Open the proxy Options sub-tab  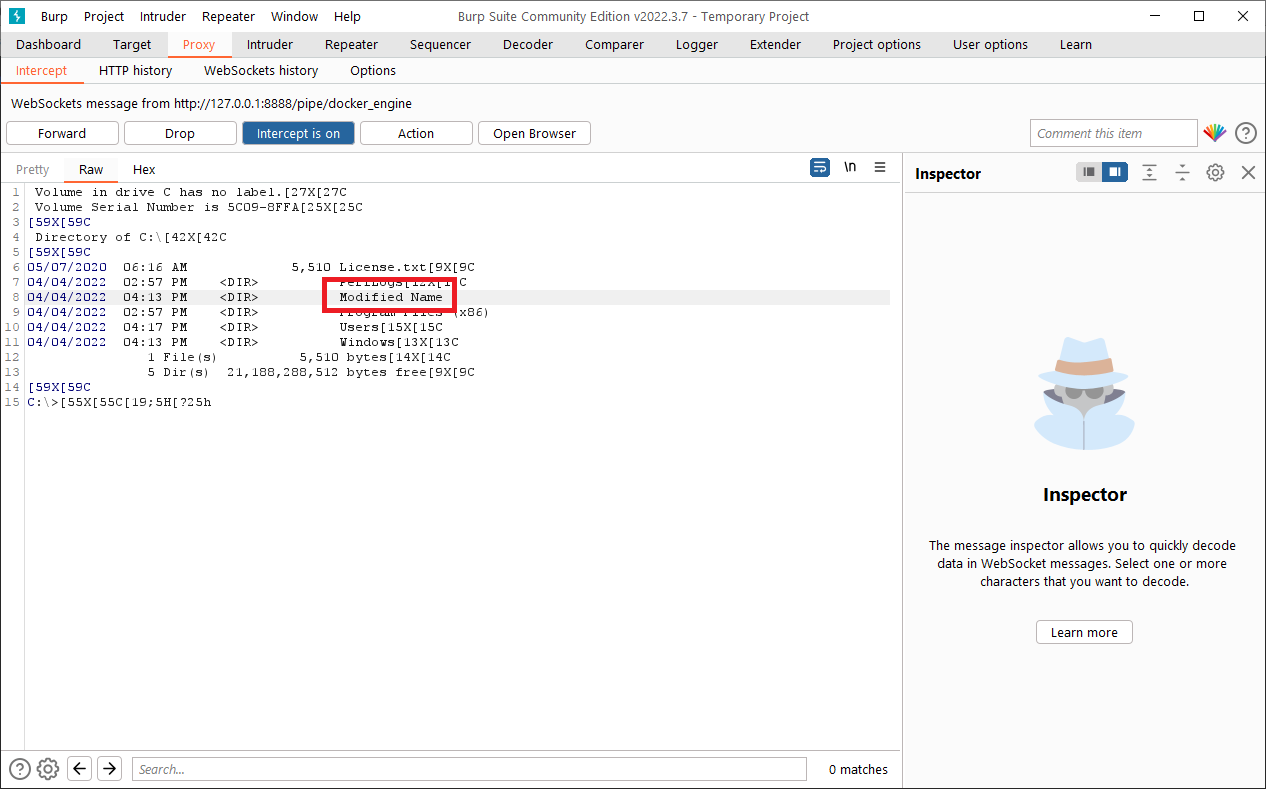click(x=373, y=70)
